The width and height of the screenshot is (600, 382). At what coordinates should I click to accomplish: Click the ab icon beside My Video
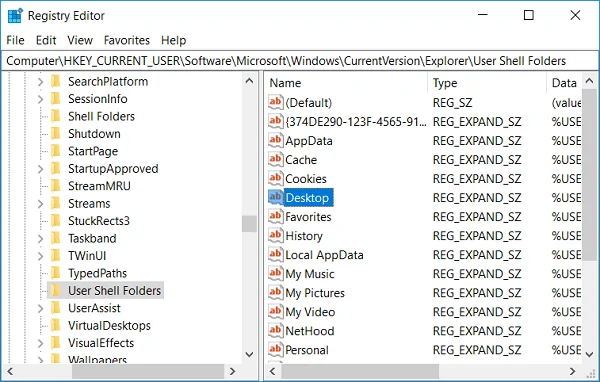coord(276,312)
